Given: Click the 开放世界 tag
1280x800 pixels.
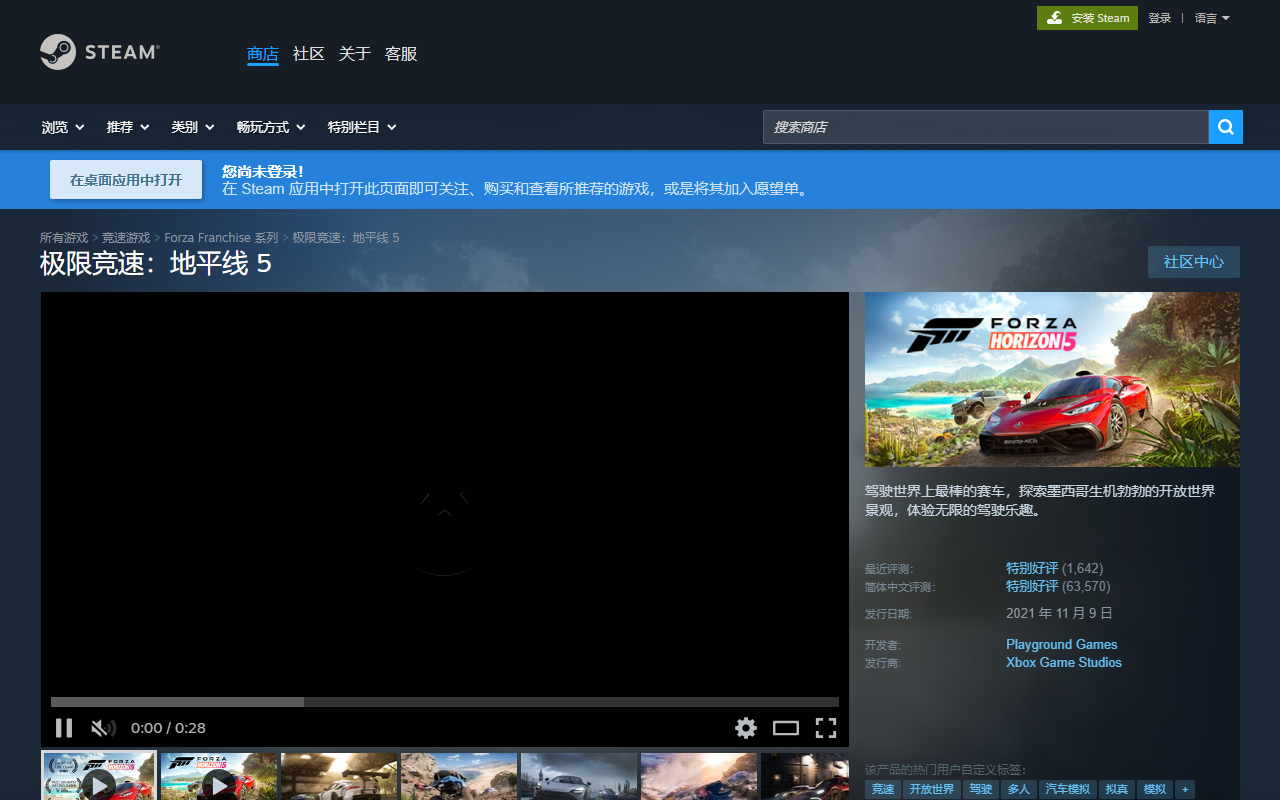Looking at the screenshot, I should tap(932, 790).
